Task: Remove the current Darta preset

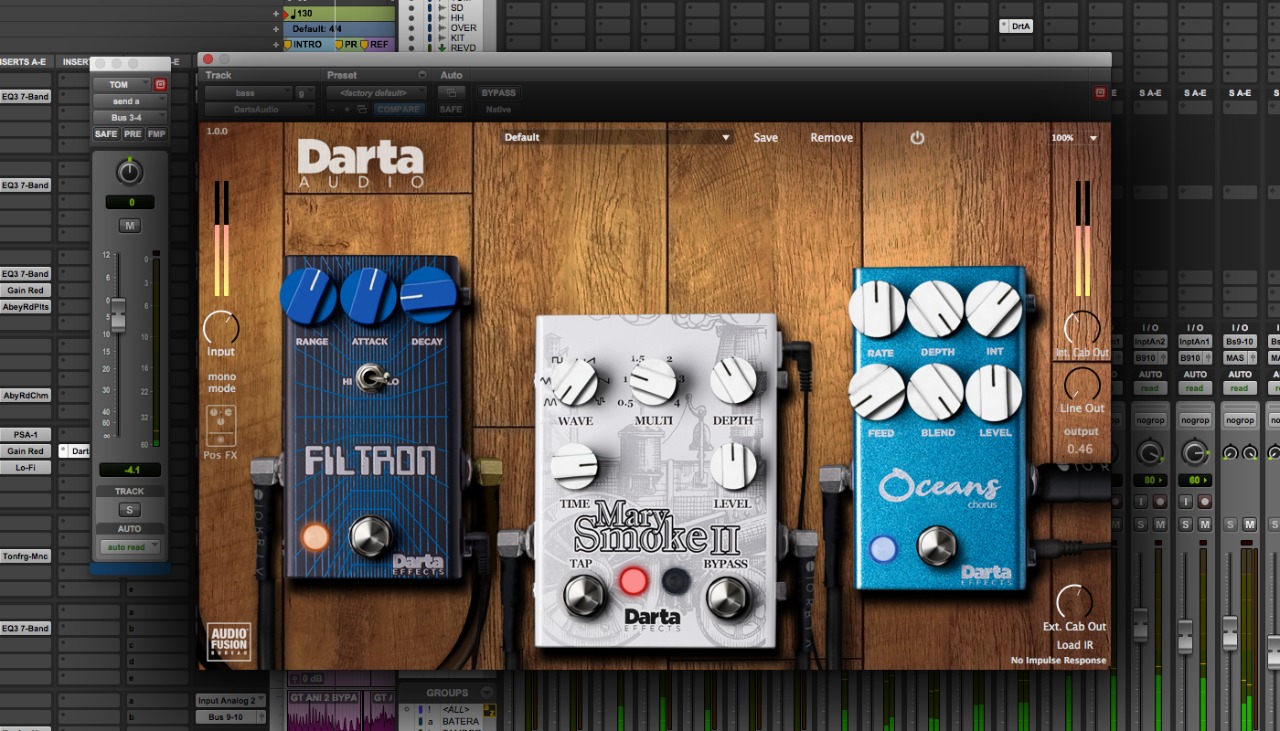Action: (831, 138)
